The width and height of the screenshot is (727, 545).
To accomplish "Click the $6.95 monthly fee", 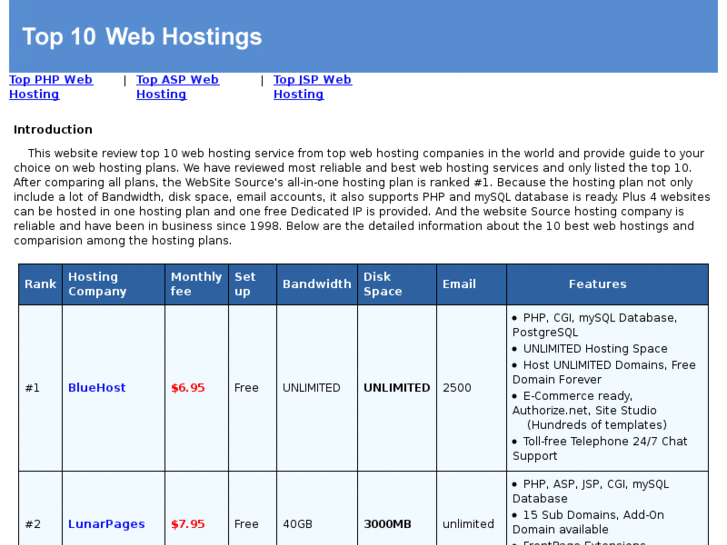I will point(188,388).
